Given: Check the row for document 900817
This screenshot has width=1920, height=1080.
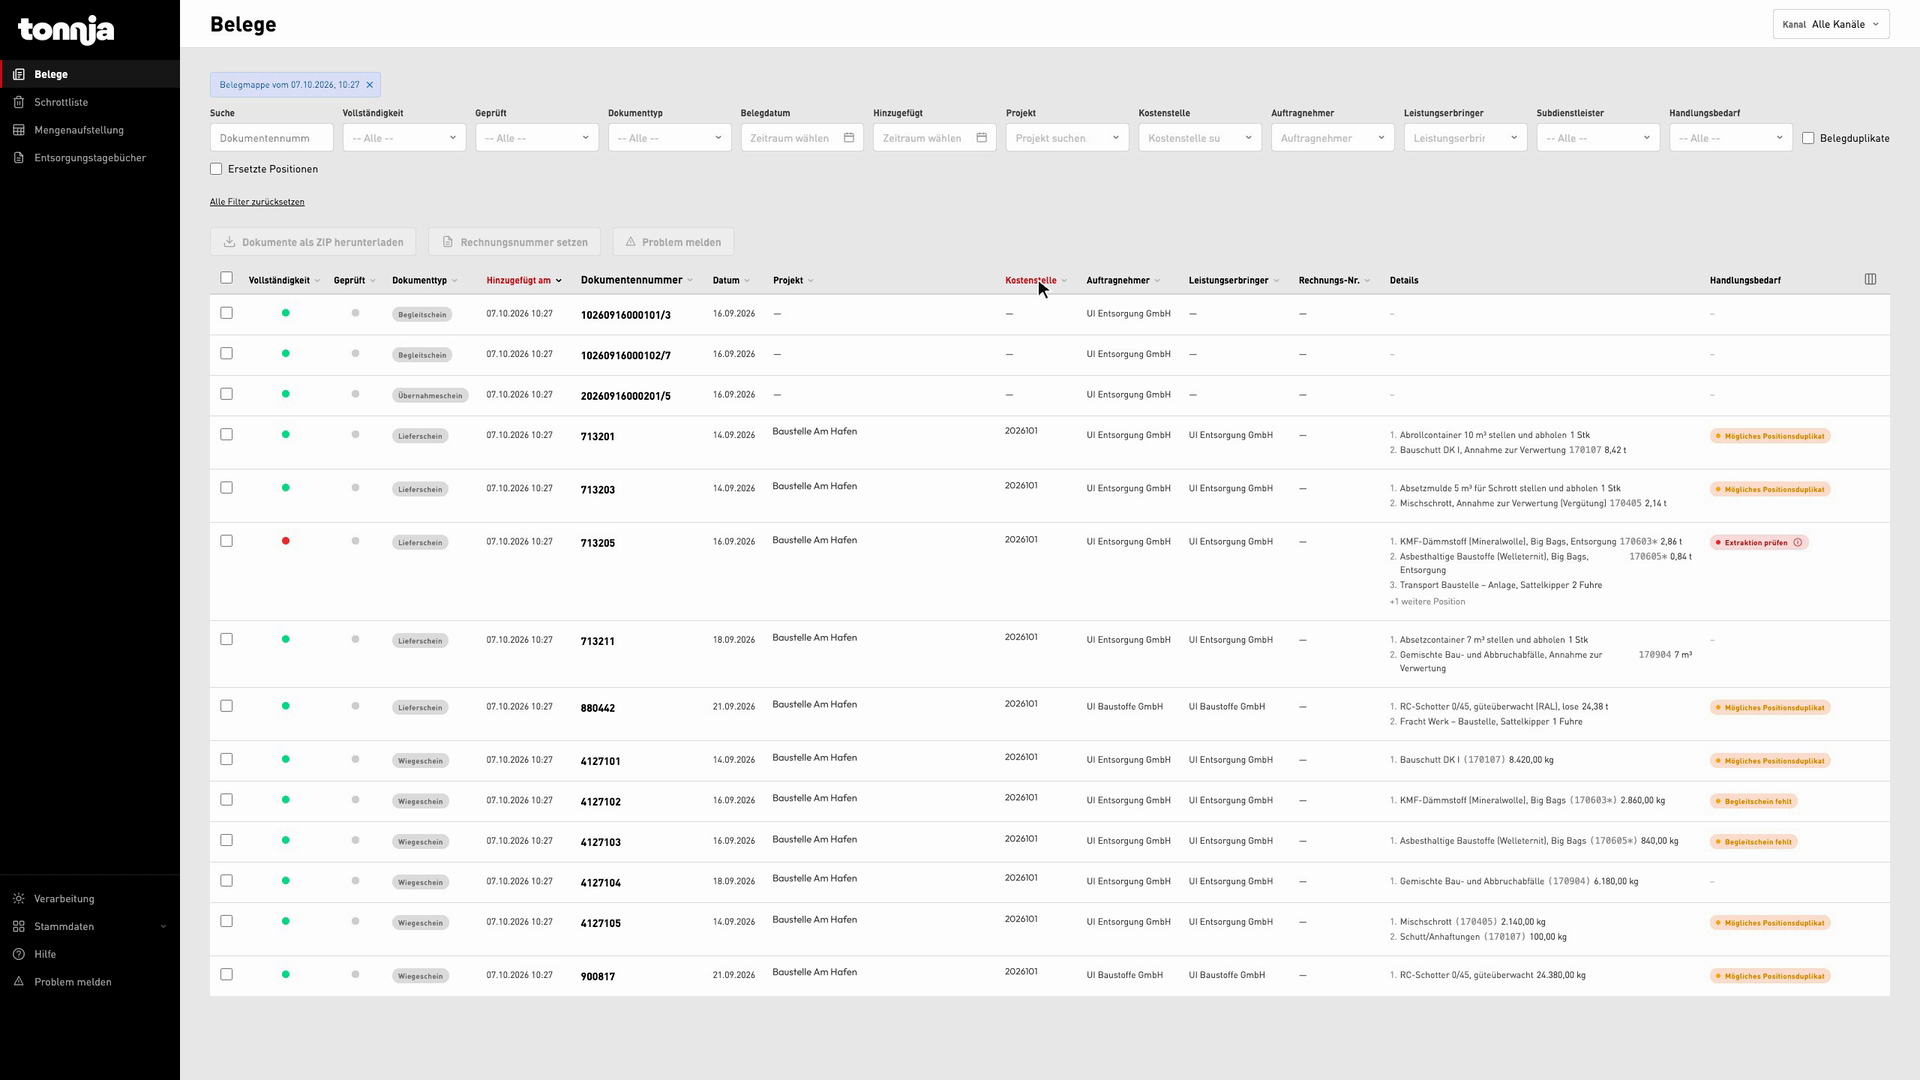Looking at the screenshot, I should (x=226, y=975).
